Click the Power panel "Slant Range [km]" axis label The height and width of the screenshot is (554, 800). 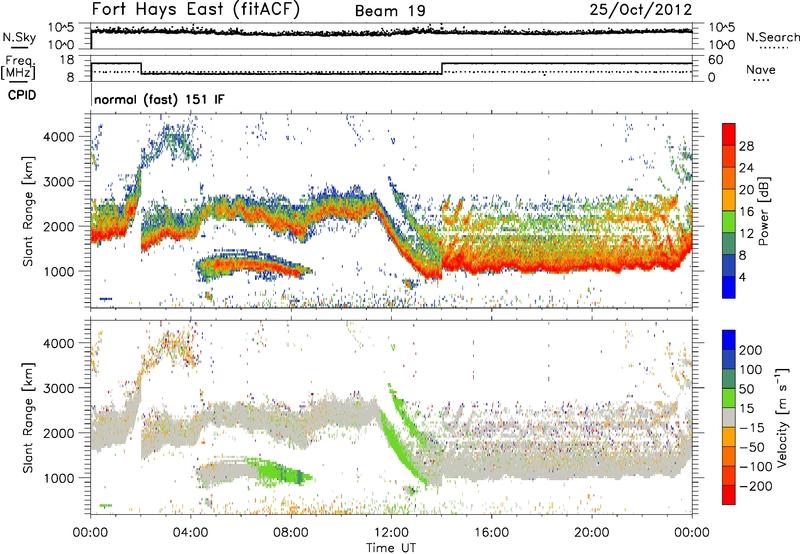[28, 211]
